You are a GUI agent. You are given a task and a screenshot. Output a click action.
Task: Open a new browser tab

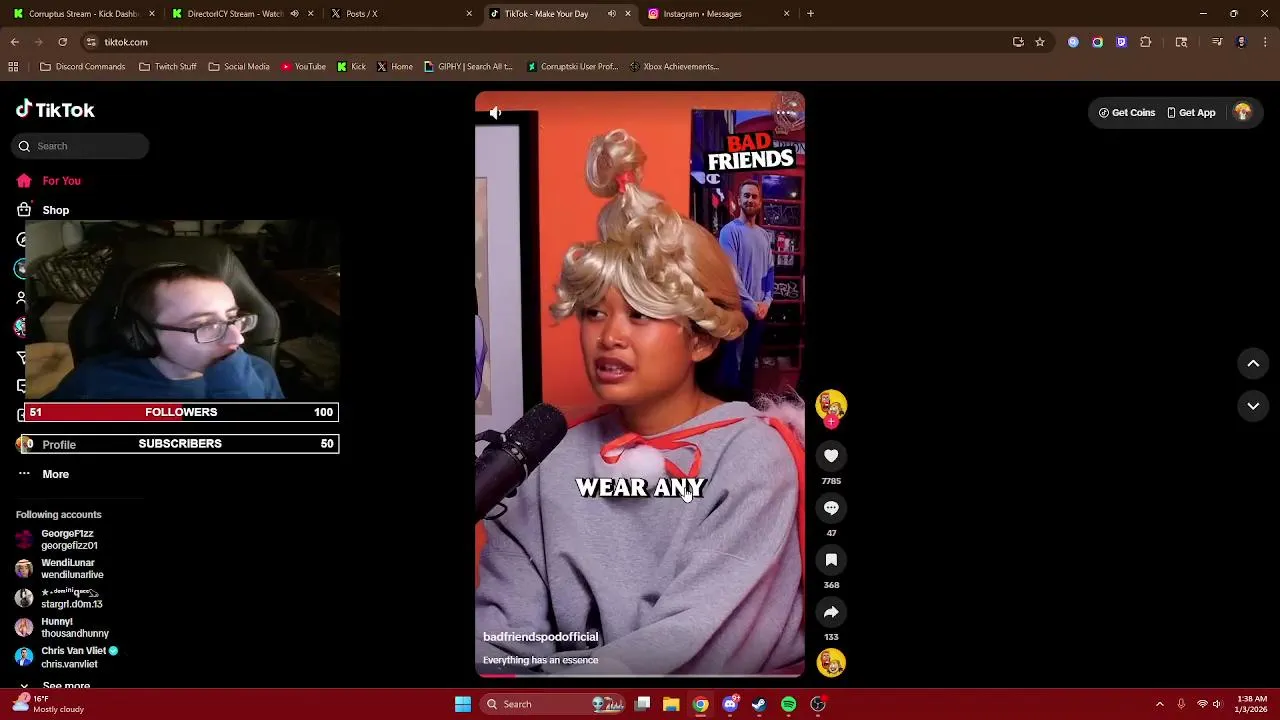click(810, 14)
